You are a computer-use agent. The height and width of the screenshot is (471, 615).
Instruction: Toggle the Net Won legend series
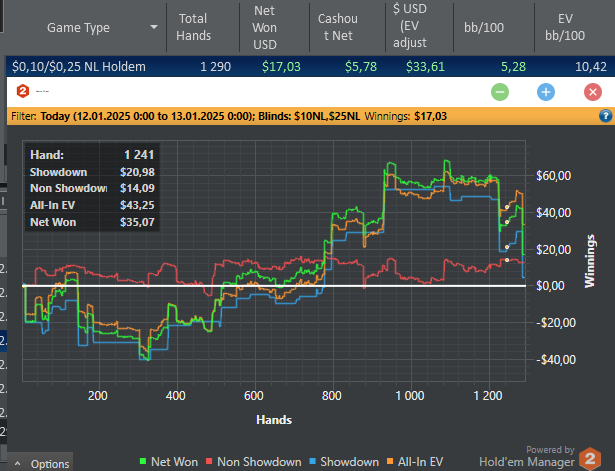pos(169,462)
